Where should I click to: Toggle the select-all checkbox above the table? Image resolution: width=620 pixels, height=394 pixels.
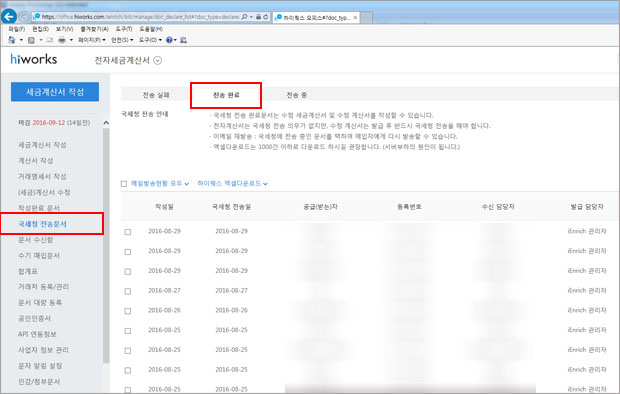point(124,184)
